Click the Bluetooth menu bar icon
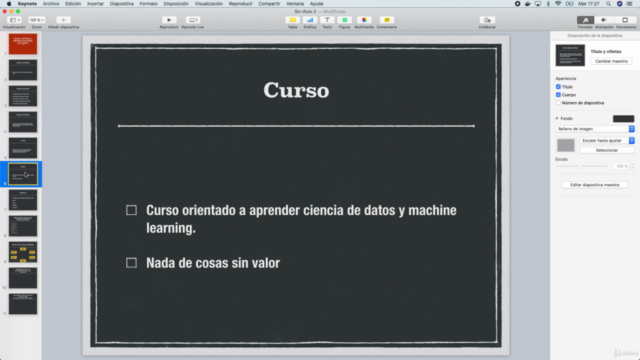Image resolution: width=640 pixels, height=360 pixels. pos(548,4)
